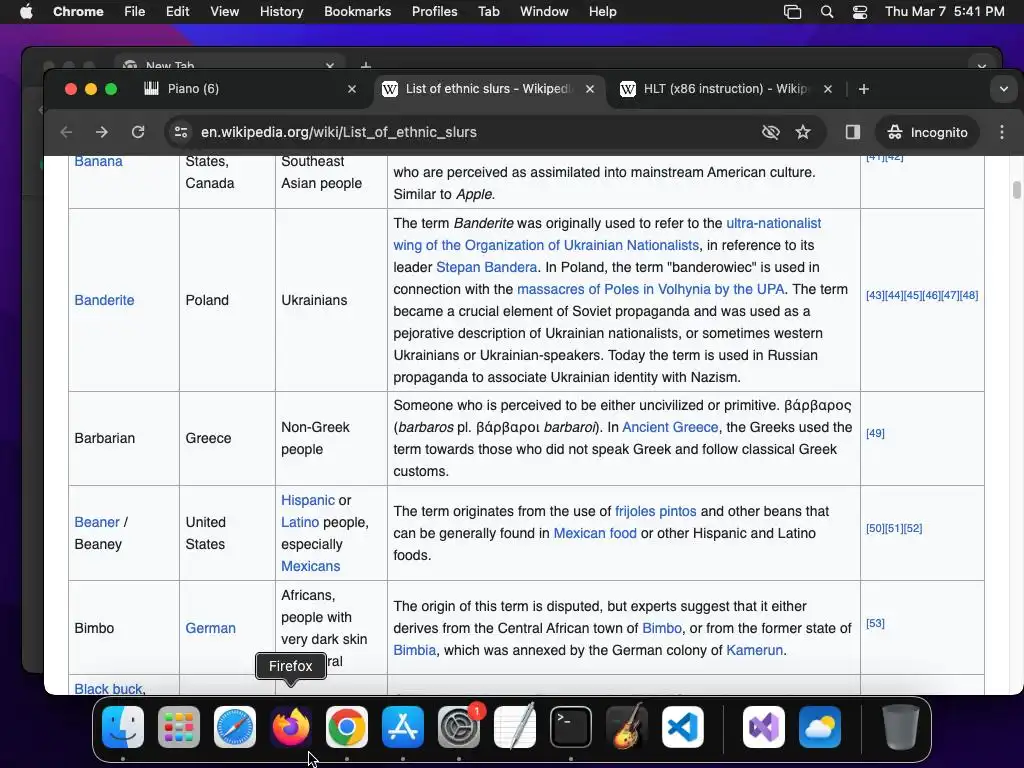Click citation [53] in Bimbo row
Screen dimensions: 1024x768
click(875, 623)
